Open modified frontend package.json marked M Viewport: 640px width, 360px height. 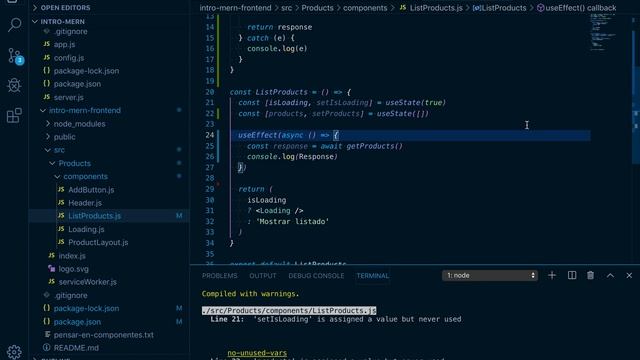pyautogui.click(x=77, y=322)
